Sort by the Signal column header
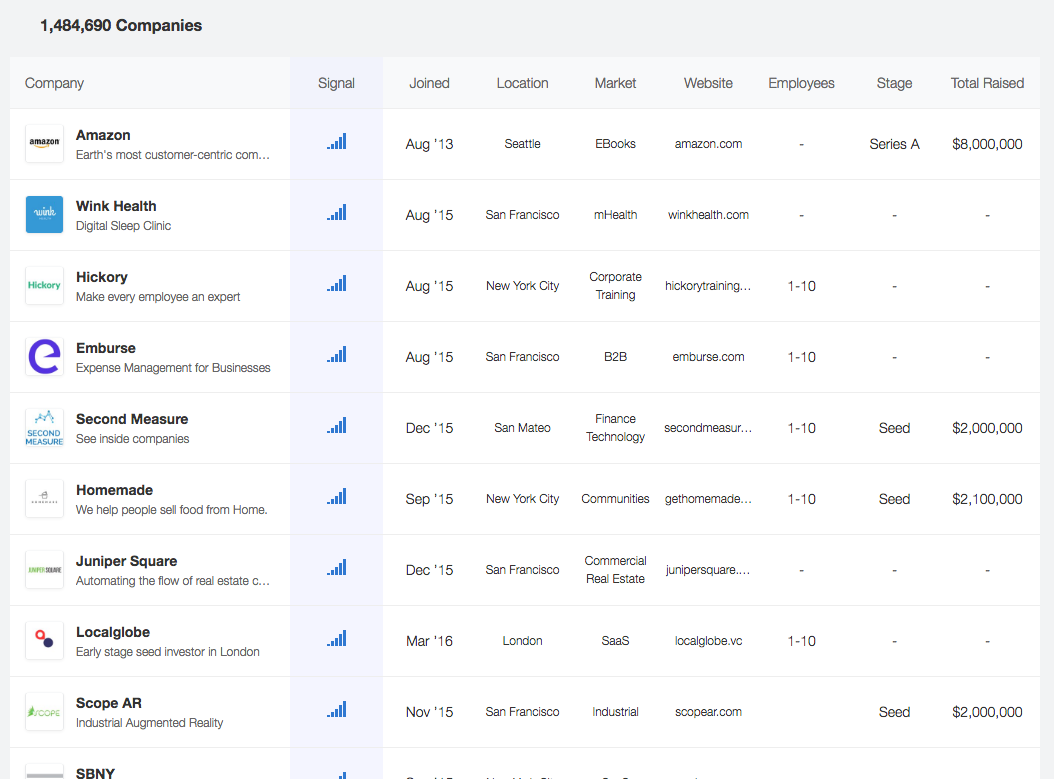The width and height of the screenshot is (1054, 779). pos(336,83)
